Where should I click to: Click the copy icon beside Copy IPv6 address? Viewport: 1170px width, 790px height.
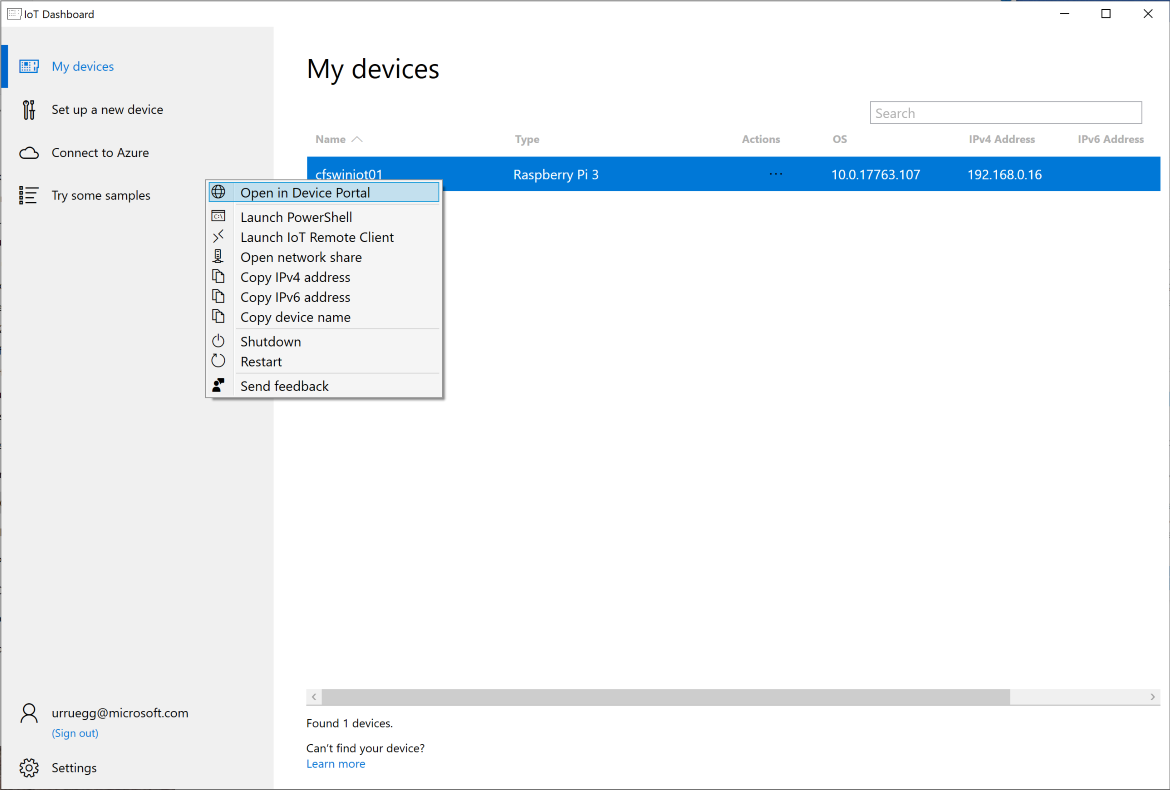[218, 297]
